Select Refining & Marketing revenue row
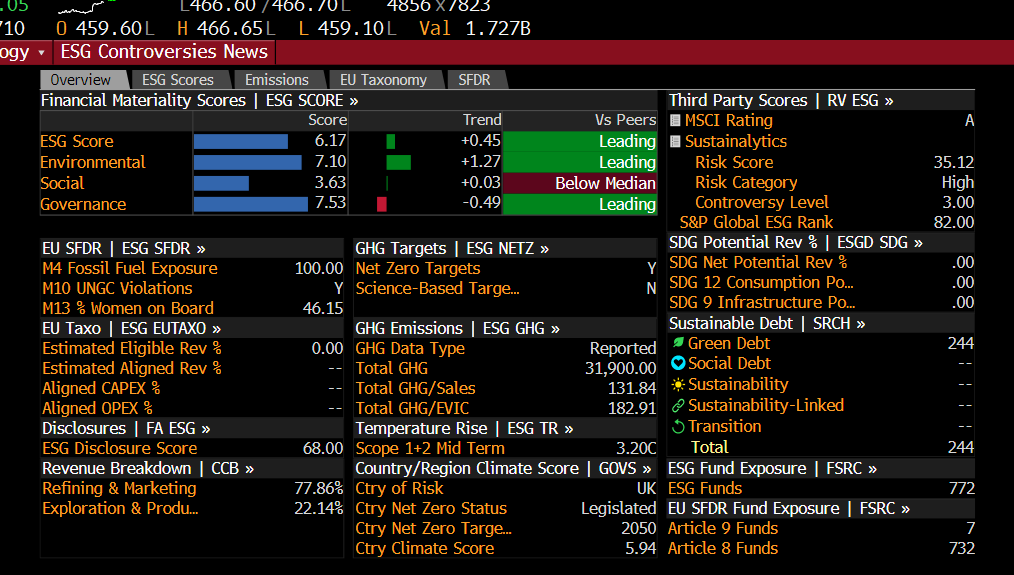Image resolution: width=1014 pixels, height=575 pixels. click(193, 488)
